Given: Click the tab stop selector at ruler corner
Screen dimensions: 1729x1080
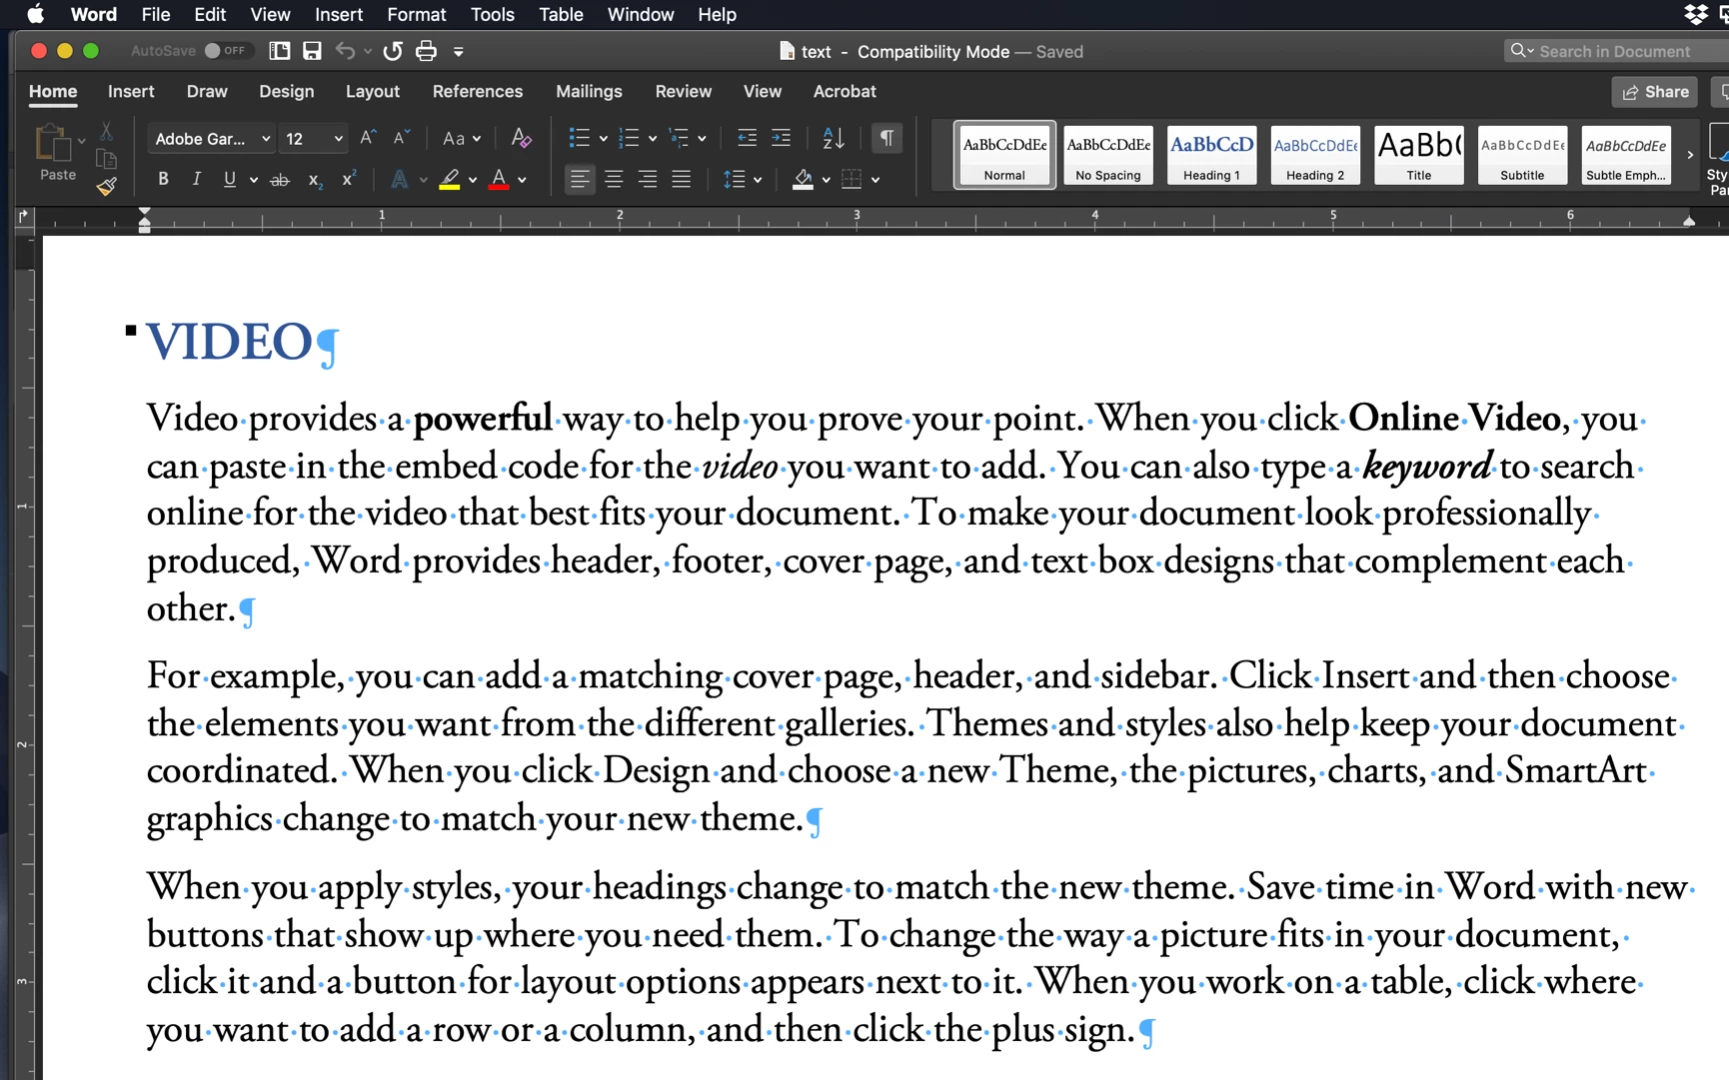Looking at the screenshot, I should 24,216.
